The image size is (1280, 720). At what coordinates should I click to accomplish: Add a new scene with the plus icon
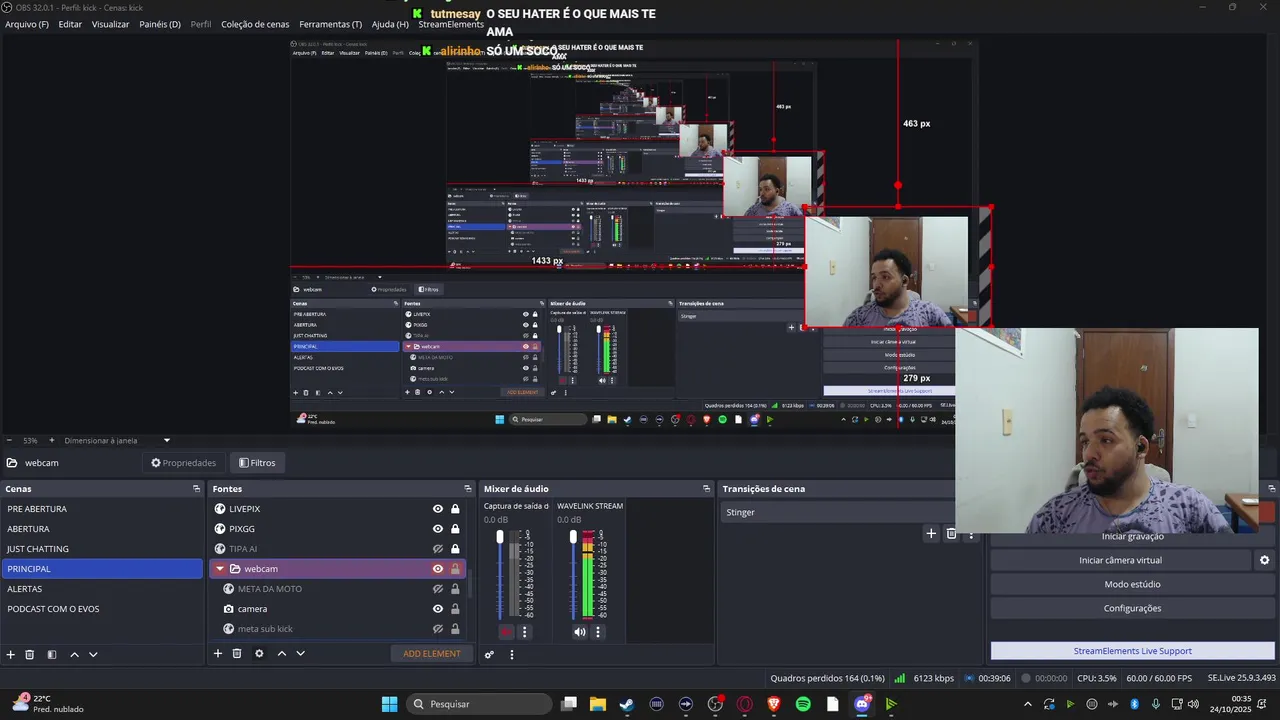pyautogui.click(x=11, y=654)
